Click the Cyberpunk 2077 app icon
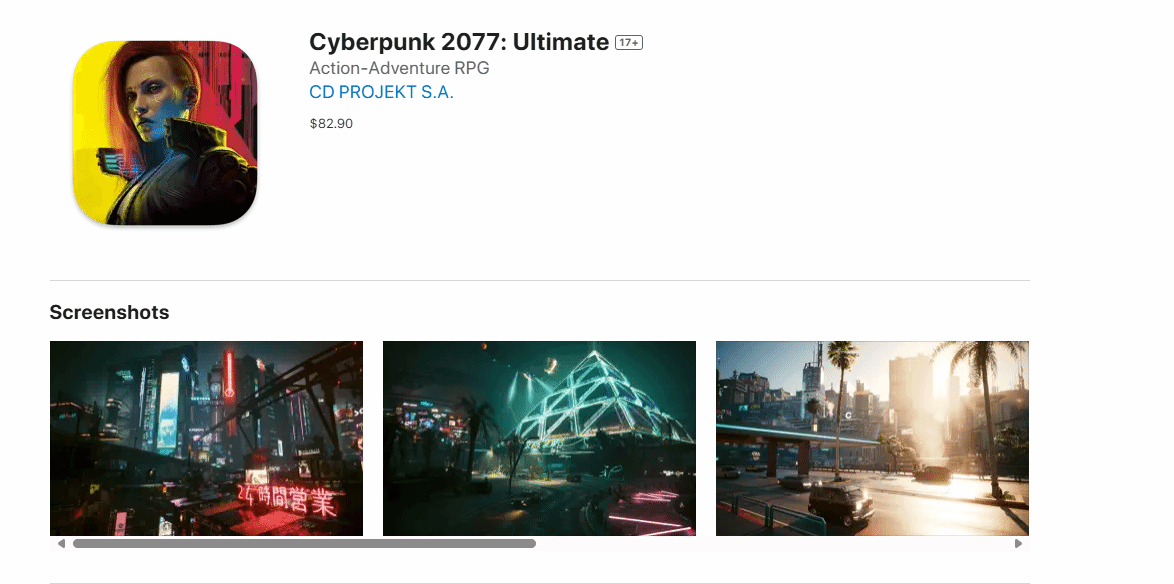This screenshot has height=584, width=1174. tap(165, 133)
